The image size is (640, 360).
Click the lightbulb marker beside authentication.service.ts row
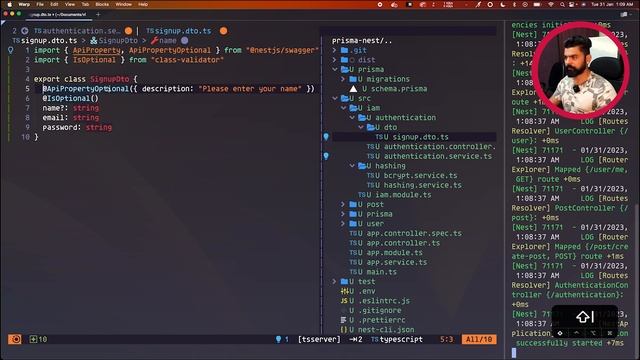point(326,156)
